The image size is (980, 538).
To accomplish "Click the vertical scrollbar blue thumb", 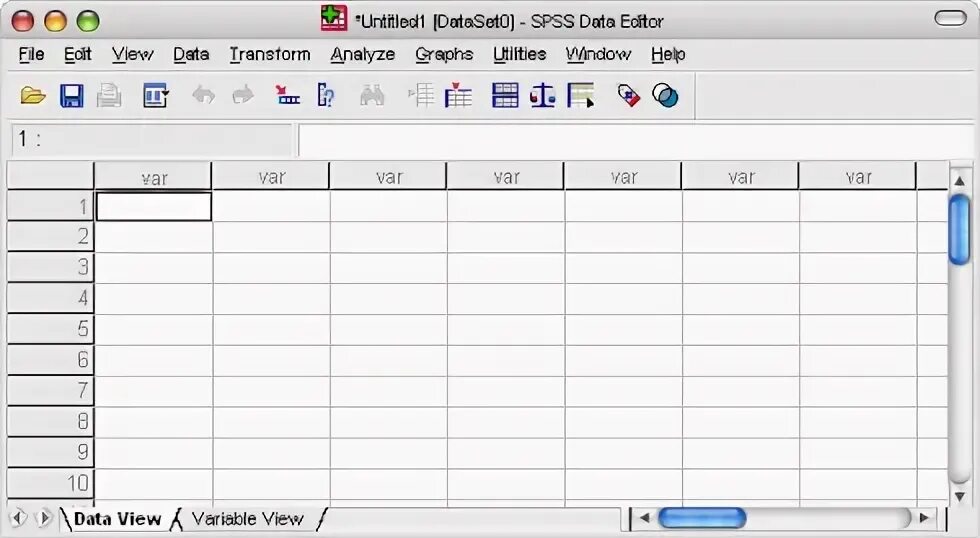I will click(x=959, y=229).
